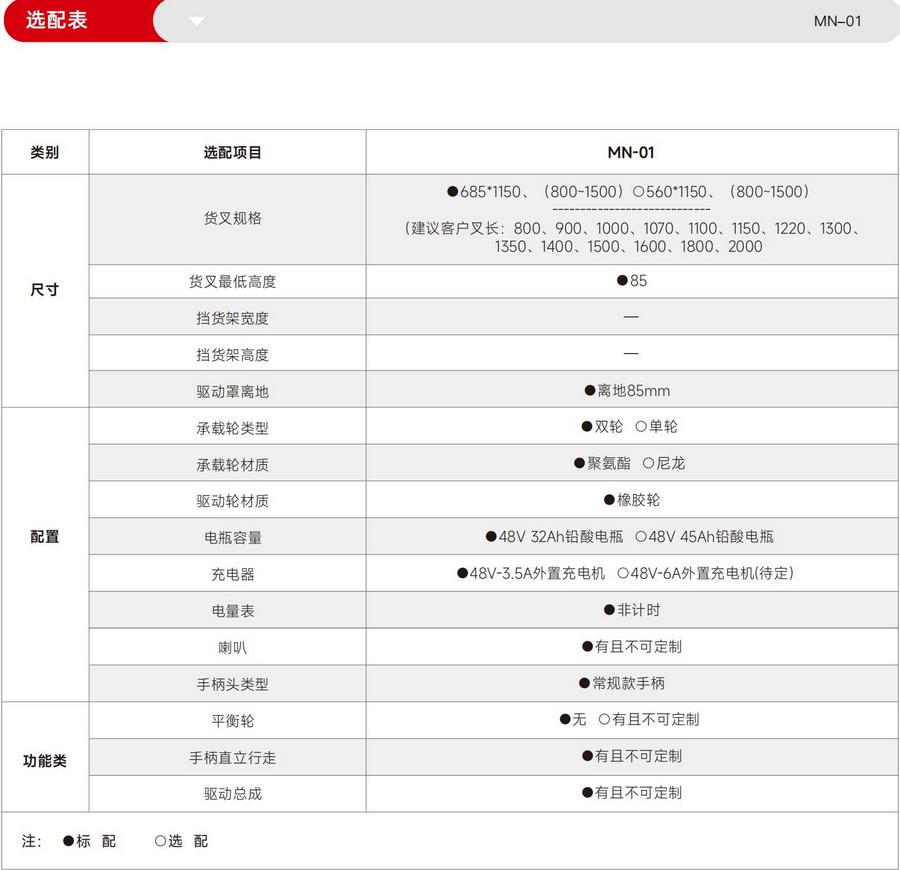The image size is (900, 870).
Task: Select the 货叉规格 row label
Action: pyautogui.click(x=232, y=218)
